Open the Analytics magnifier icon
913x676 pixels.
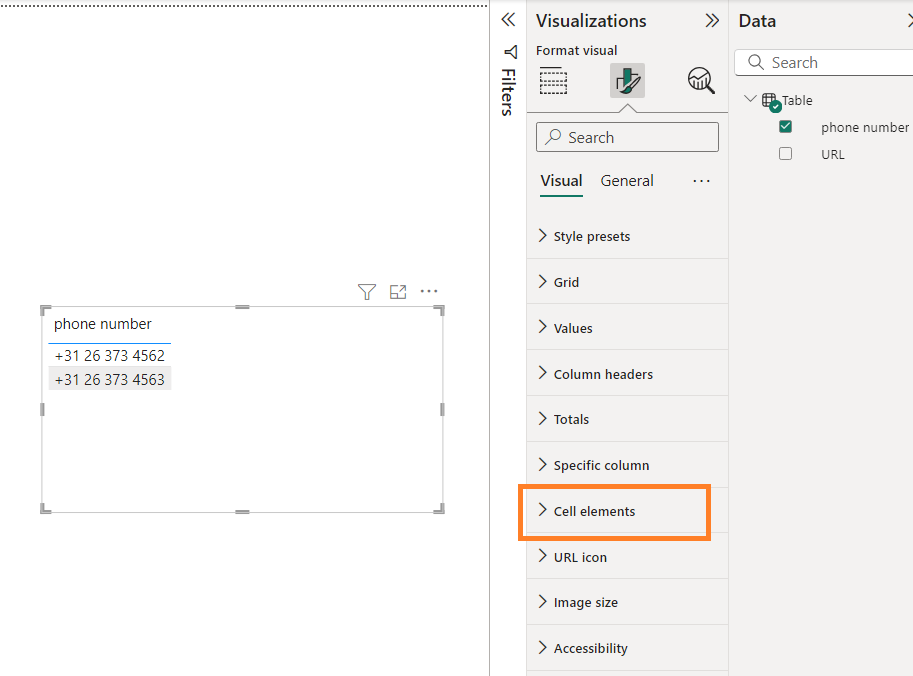point(701,80)
